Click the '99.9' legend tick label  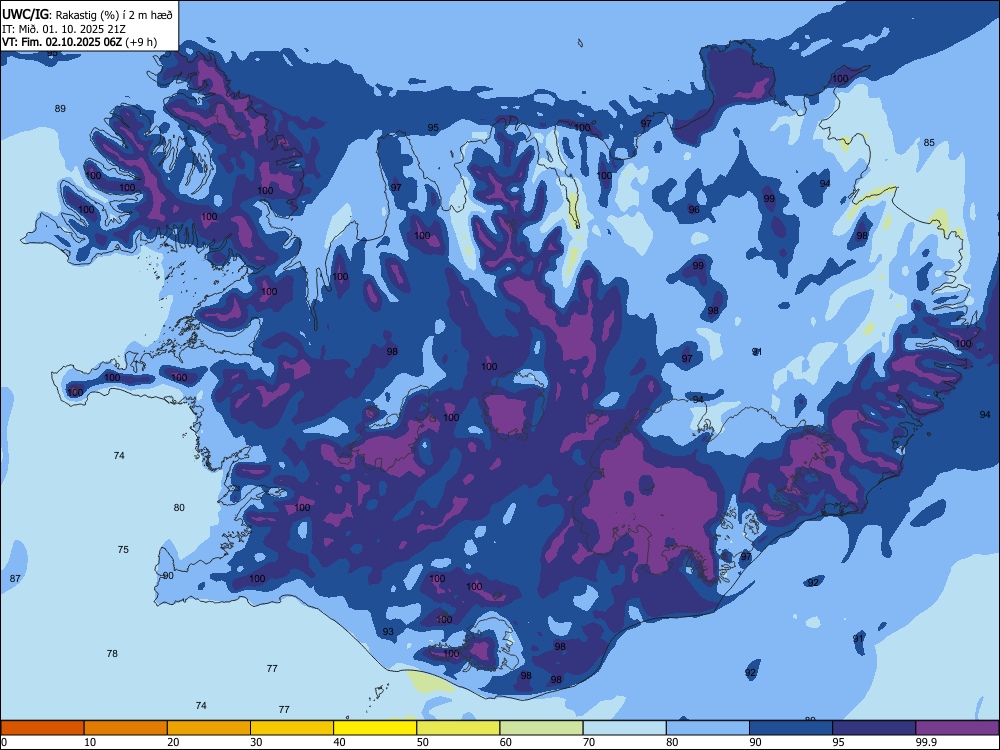tap(926, 742)
